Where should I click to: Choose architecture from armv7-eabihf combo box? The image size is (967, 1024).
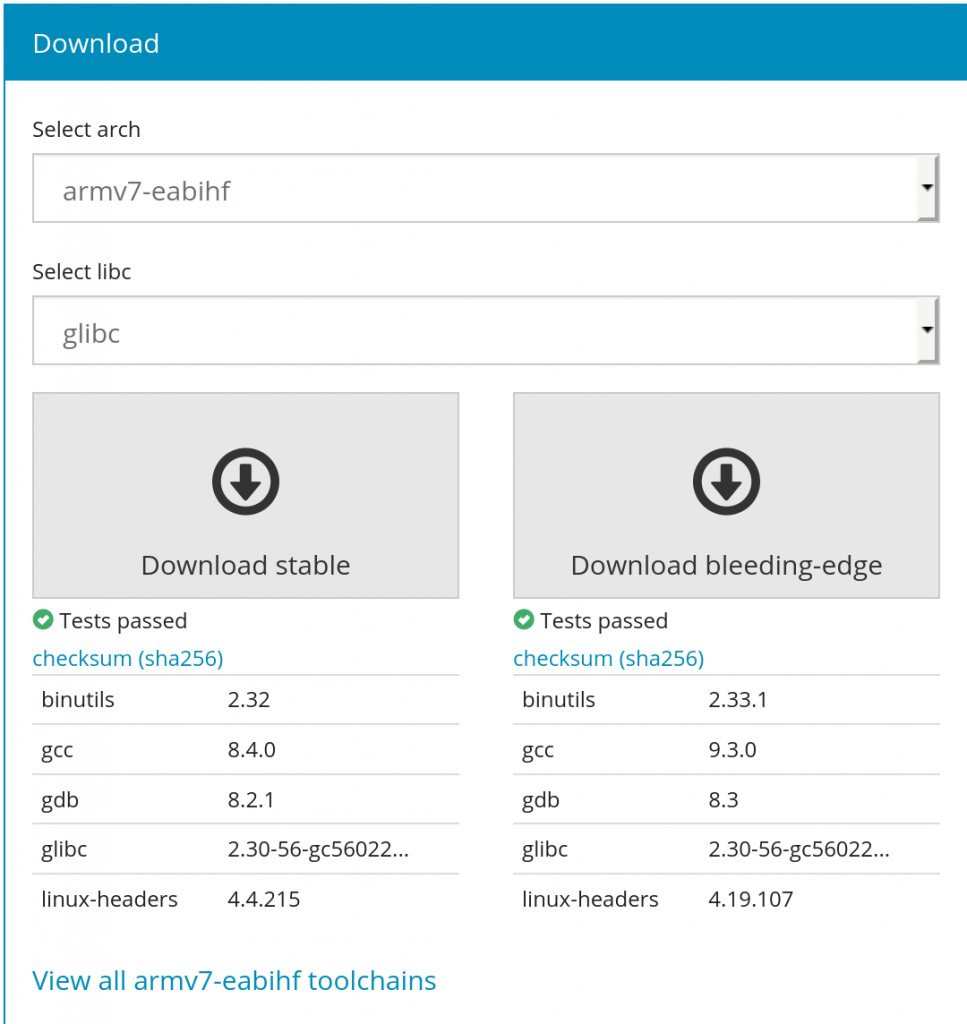coord(486,188)
